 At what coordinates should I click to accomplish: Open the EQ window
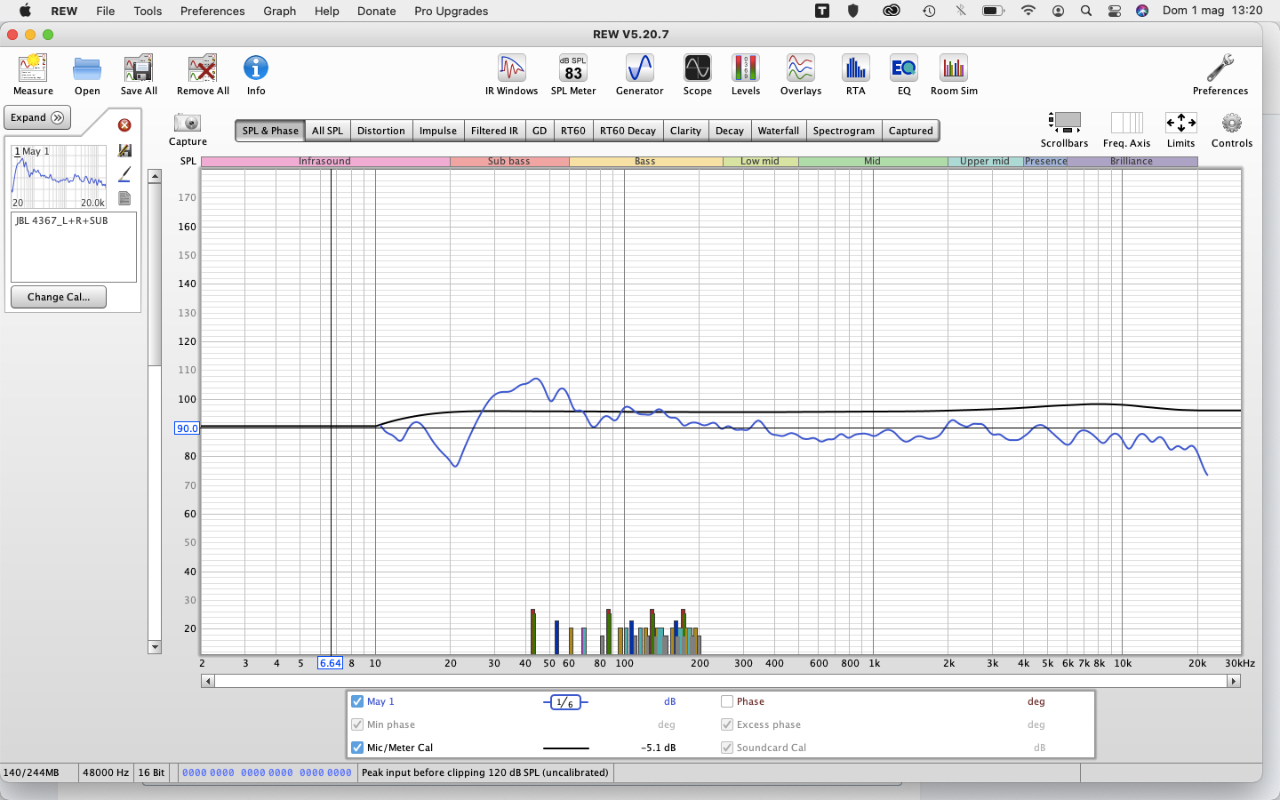904,75
